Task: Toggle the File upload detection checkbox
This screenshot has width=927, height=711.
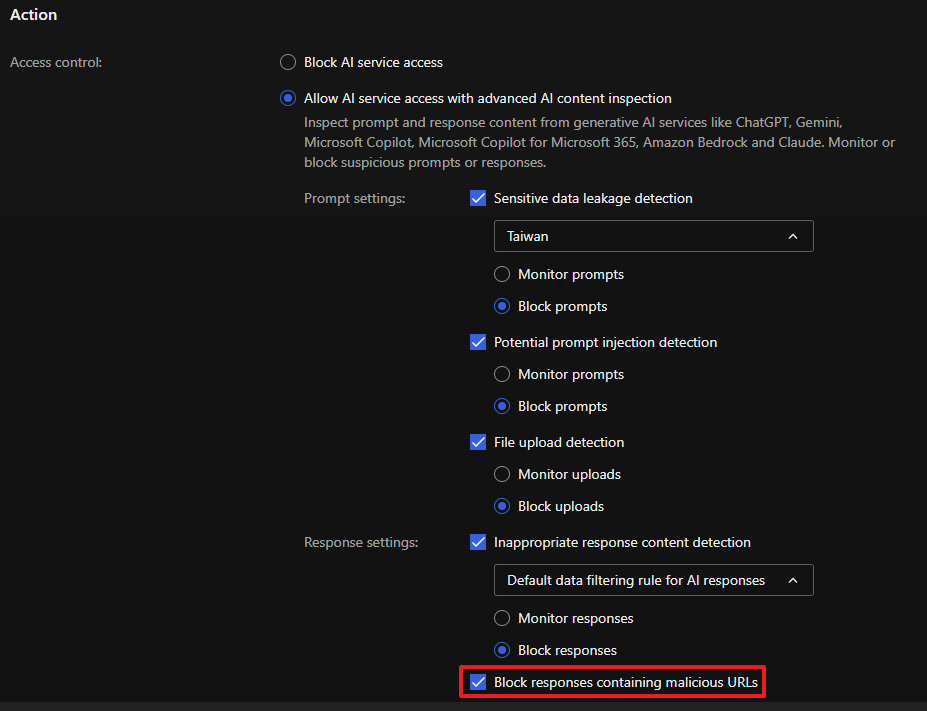Action: point(478,442)
